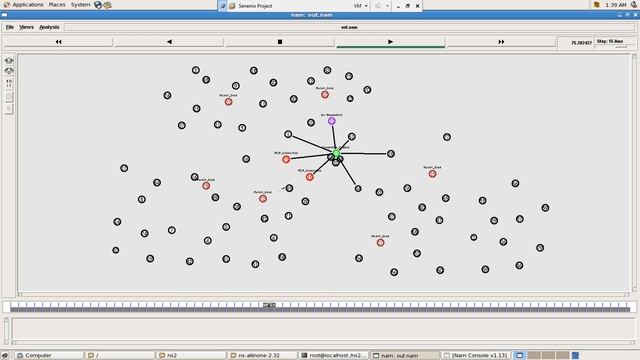The width and height of the screenshot is (640, 360).
Task: Open the Views menu
Action: click(26, 27)
